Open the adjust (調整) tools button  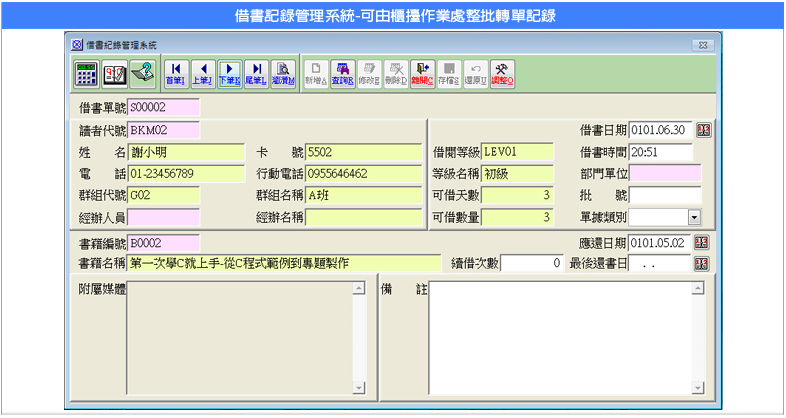(504, 72)
